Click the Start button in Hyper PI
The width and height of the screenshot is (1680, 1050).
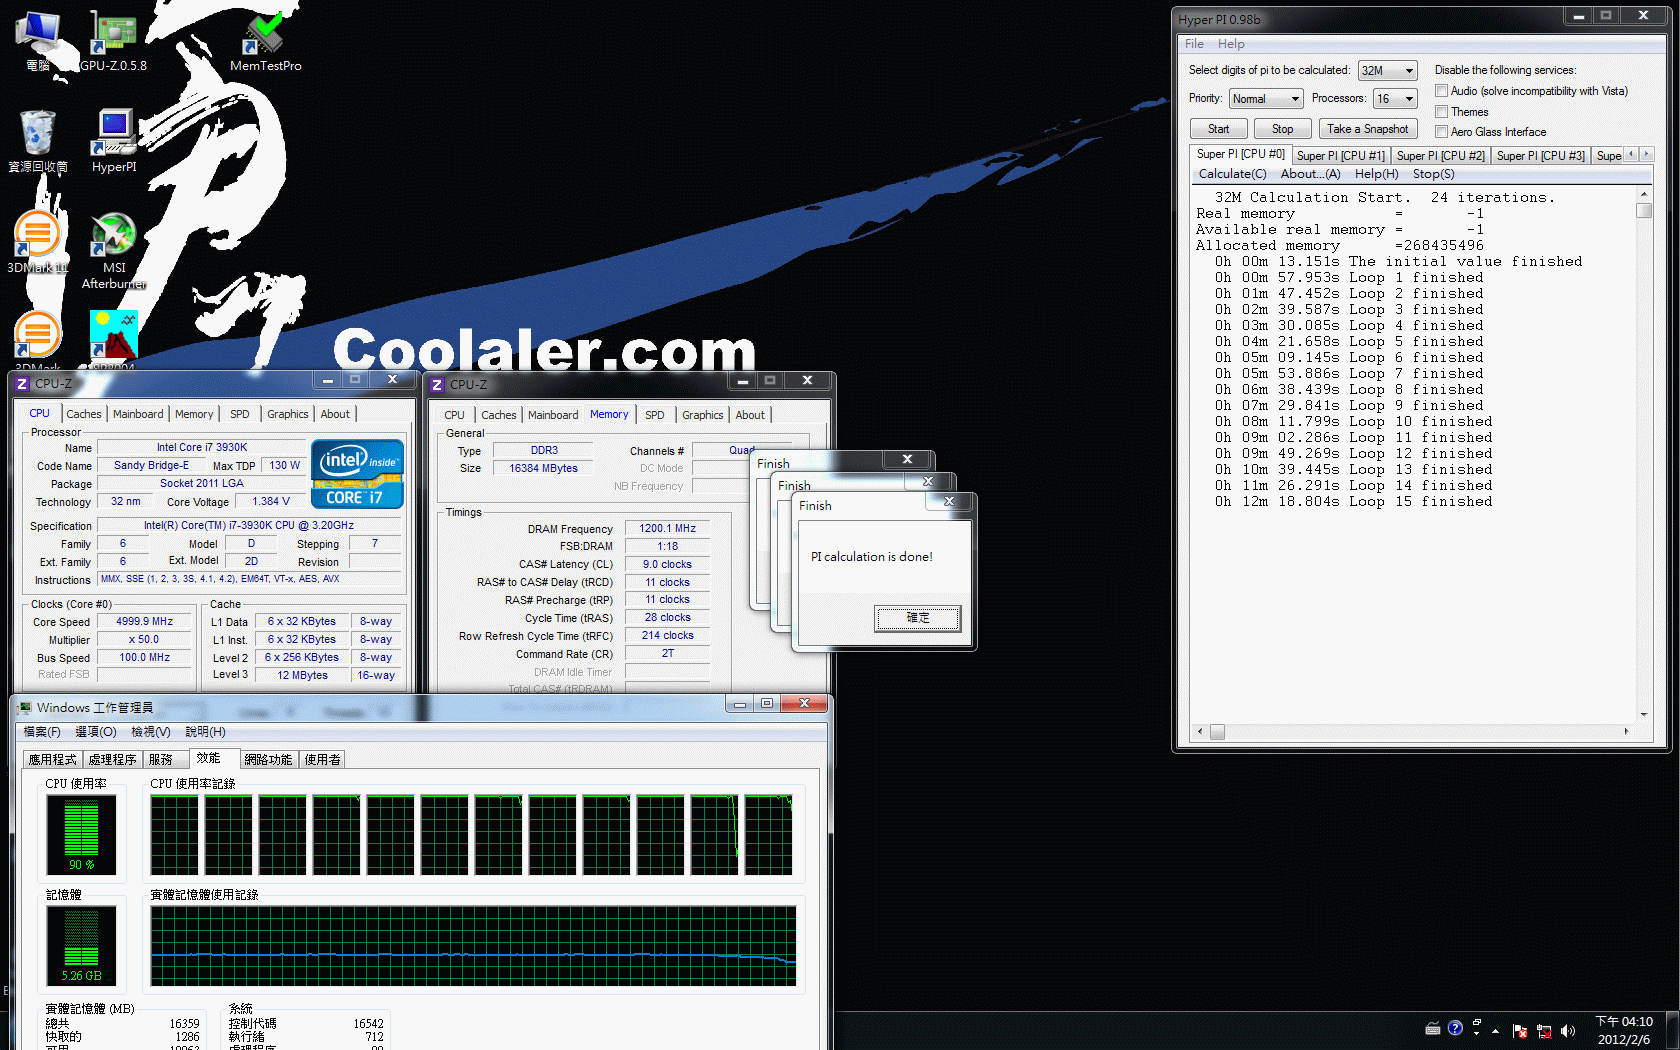pos(1218,129)
